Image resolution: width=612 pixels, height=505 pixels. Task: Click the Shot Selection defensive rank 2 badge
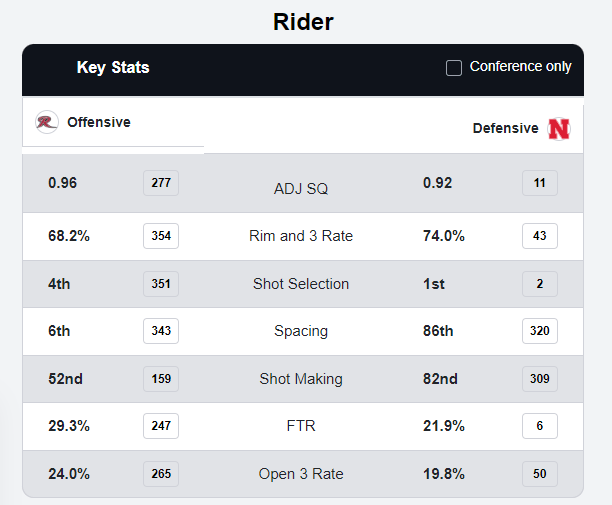[539, 284]
